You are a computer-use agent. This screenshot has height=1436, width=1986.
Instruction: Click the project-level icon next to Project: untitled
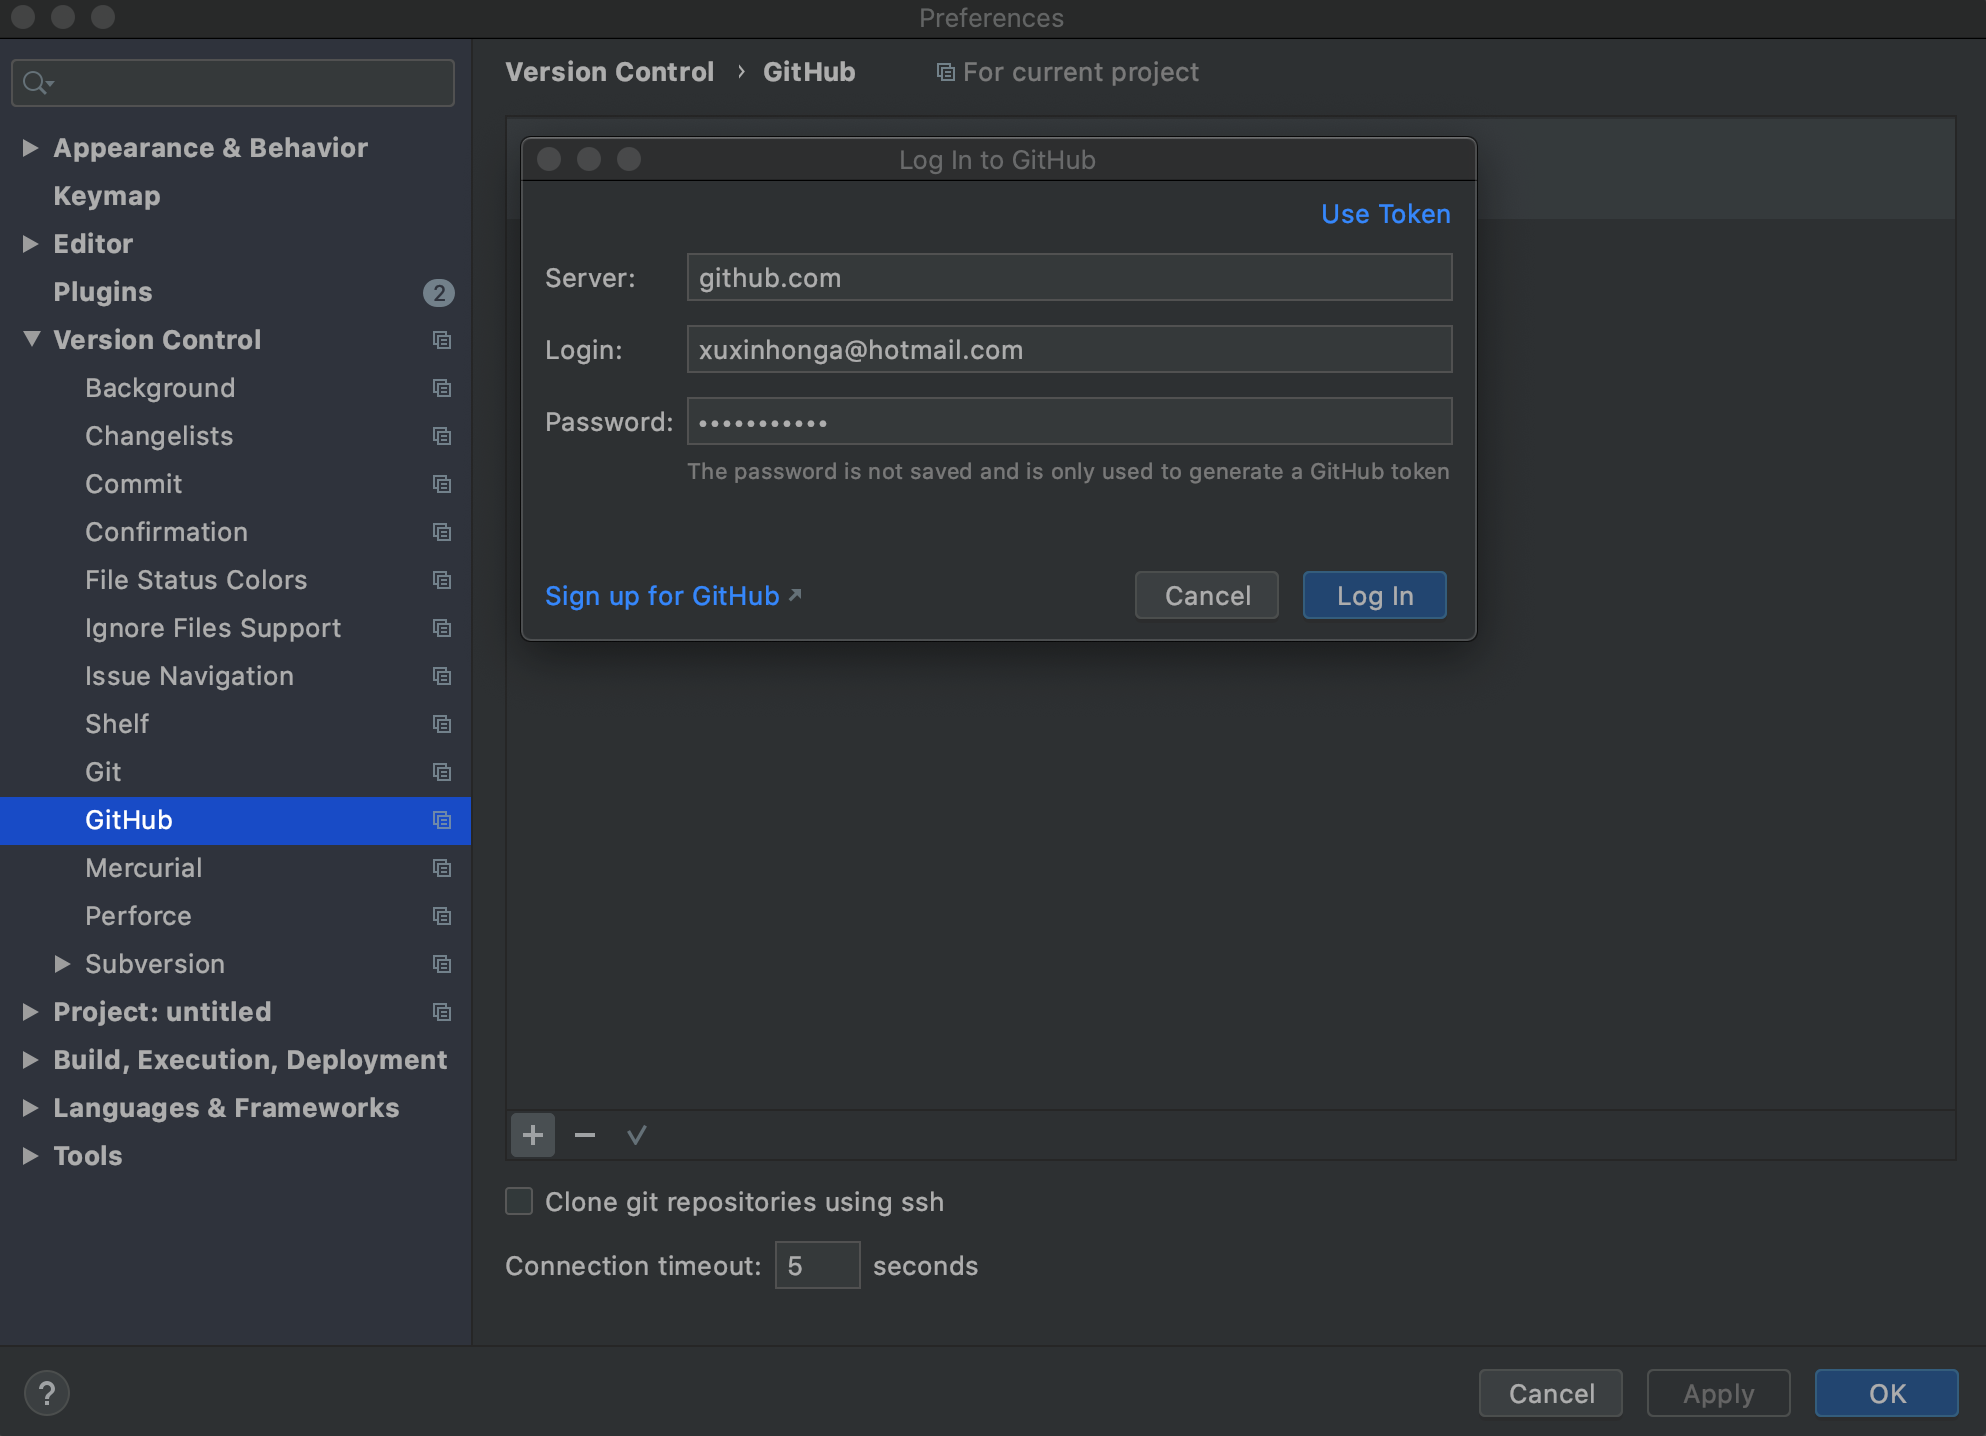[x=442, y=1012]
